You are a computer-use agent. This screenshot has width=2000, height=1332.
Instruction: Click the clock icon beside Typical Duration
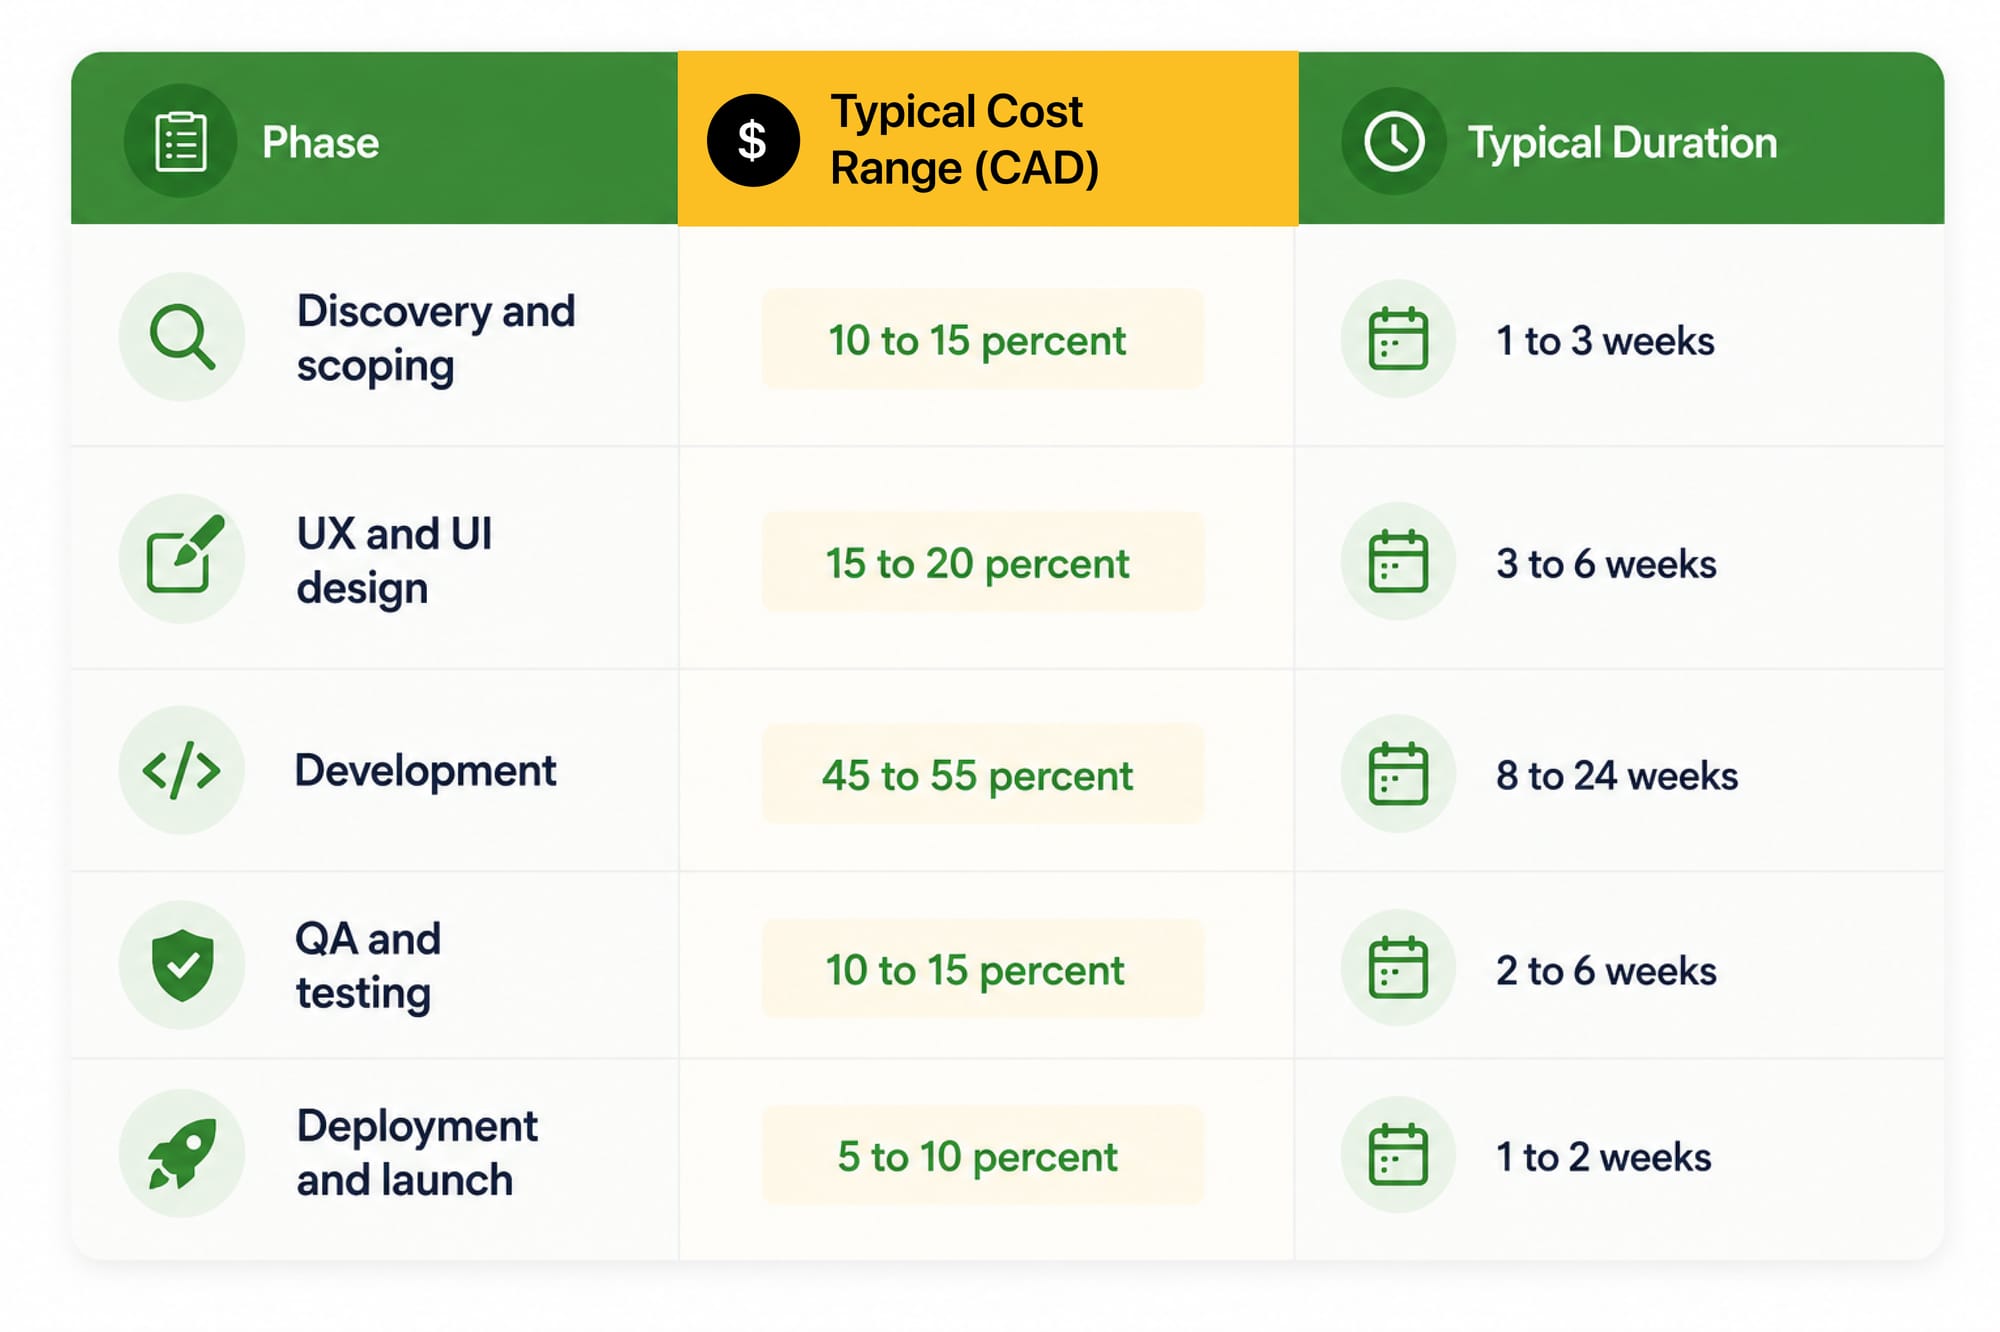pyautogui.click(x=1394, y=141)
